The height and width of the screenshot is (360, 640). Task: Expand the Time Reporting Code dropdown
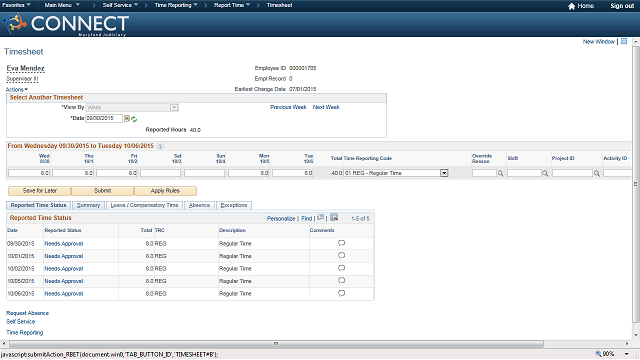pyautogui.click(x=444, y=173)
